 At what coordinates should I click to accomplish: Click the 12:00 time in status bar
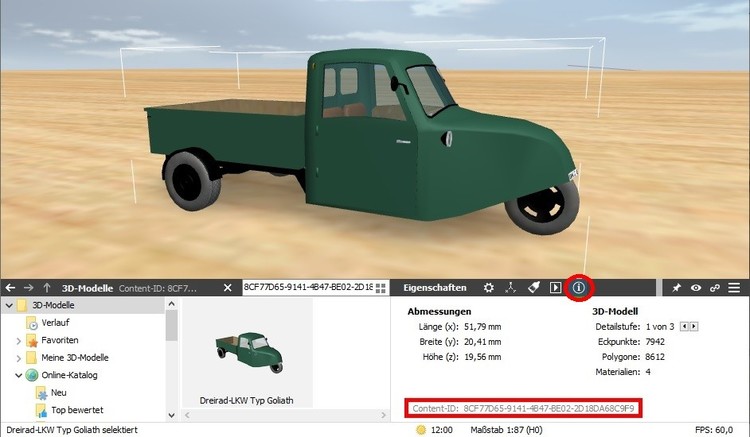(x=441, y=430)
